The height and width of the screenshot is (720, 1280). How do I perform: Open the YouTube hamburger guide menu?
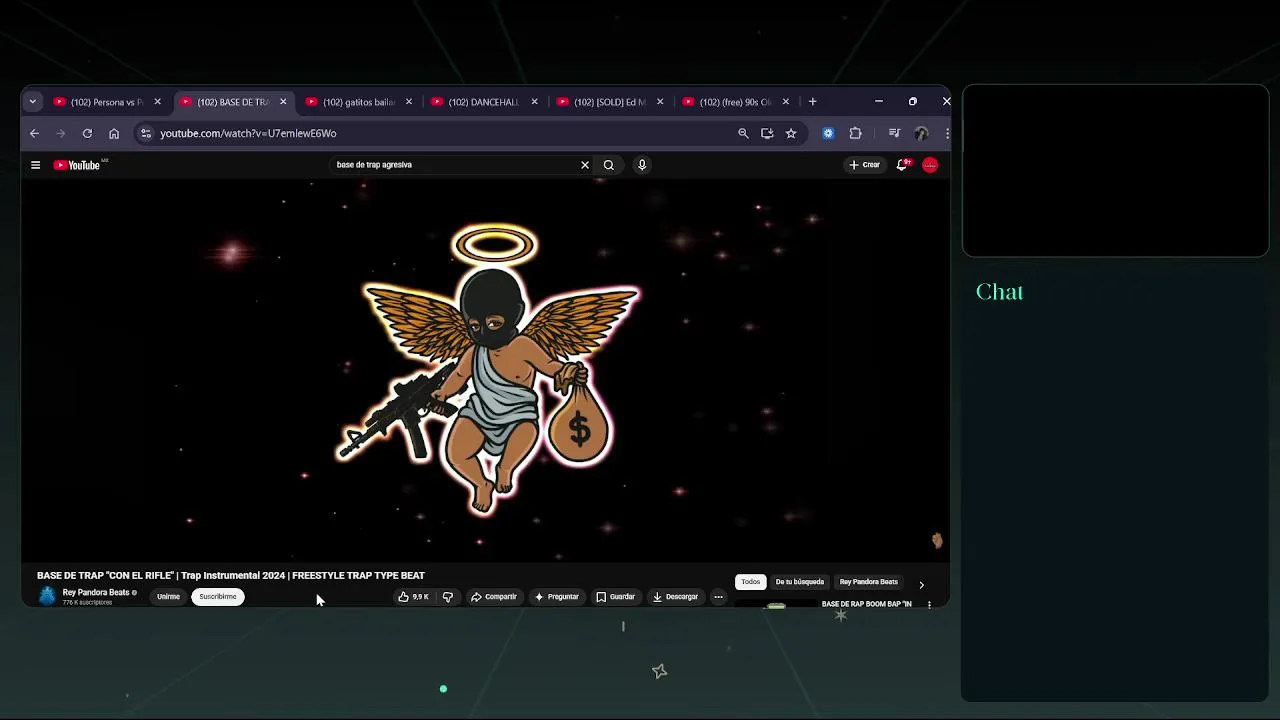tap(35, 165)
